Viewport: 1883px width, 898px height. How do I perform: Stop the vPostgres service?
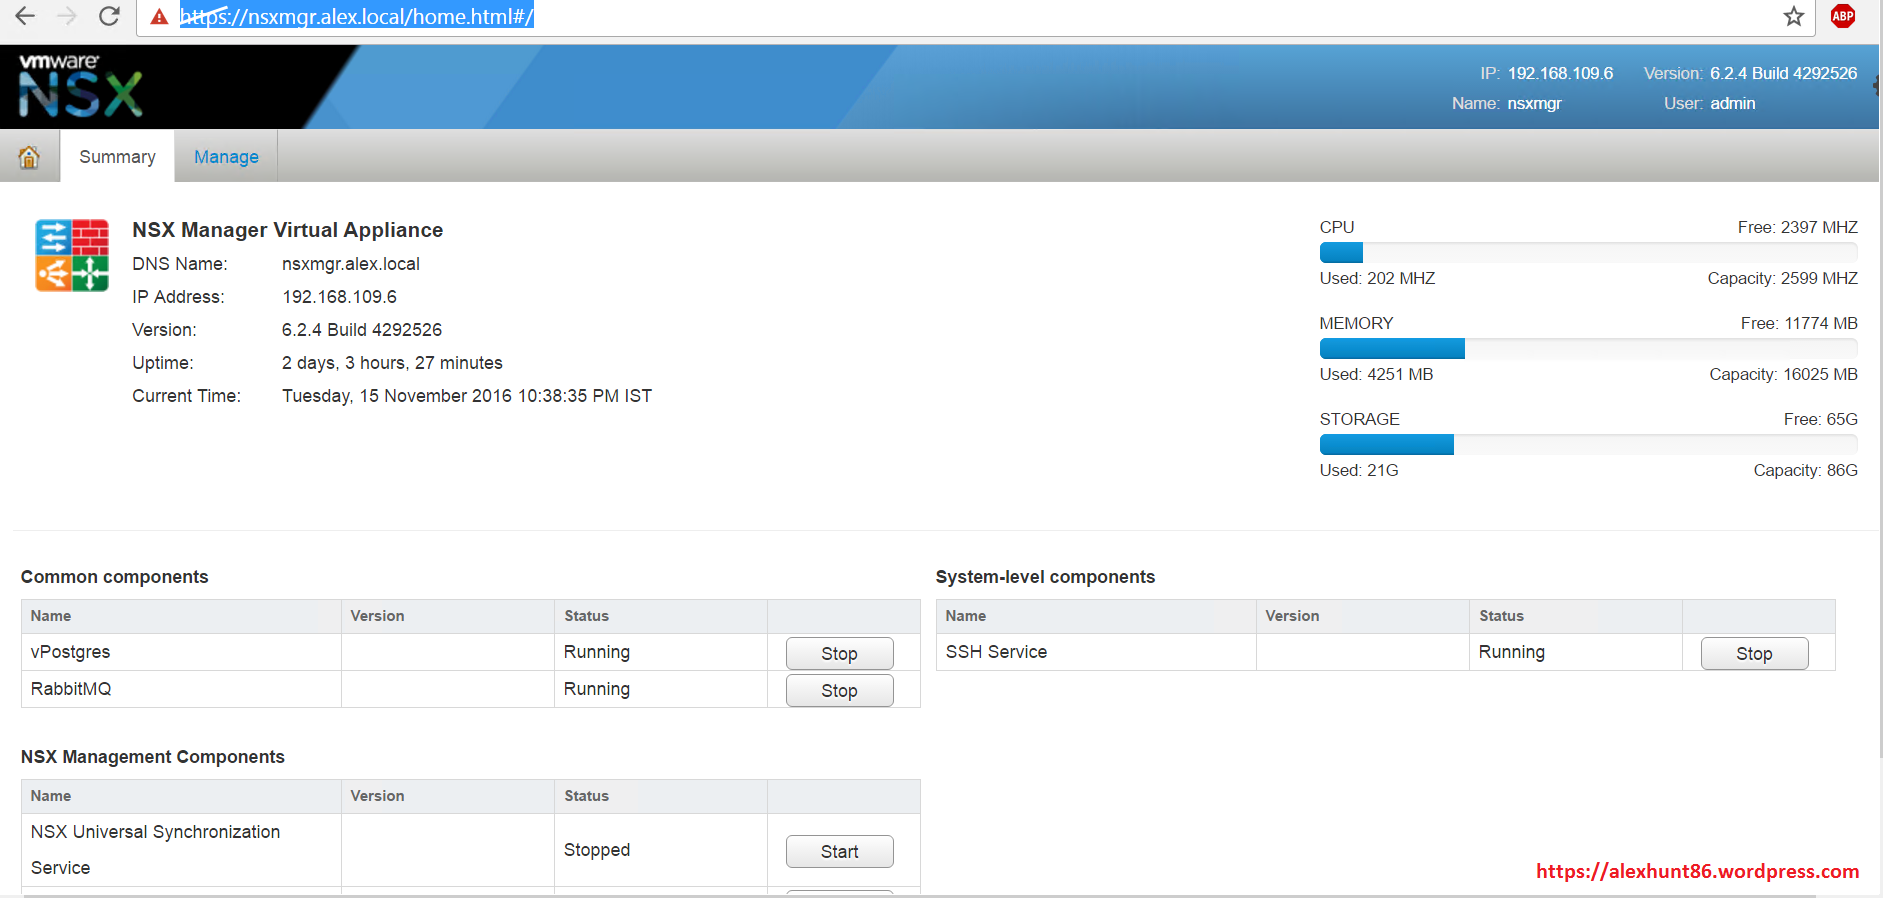click(839, 653)
